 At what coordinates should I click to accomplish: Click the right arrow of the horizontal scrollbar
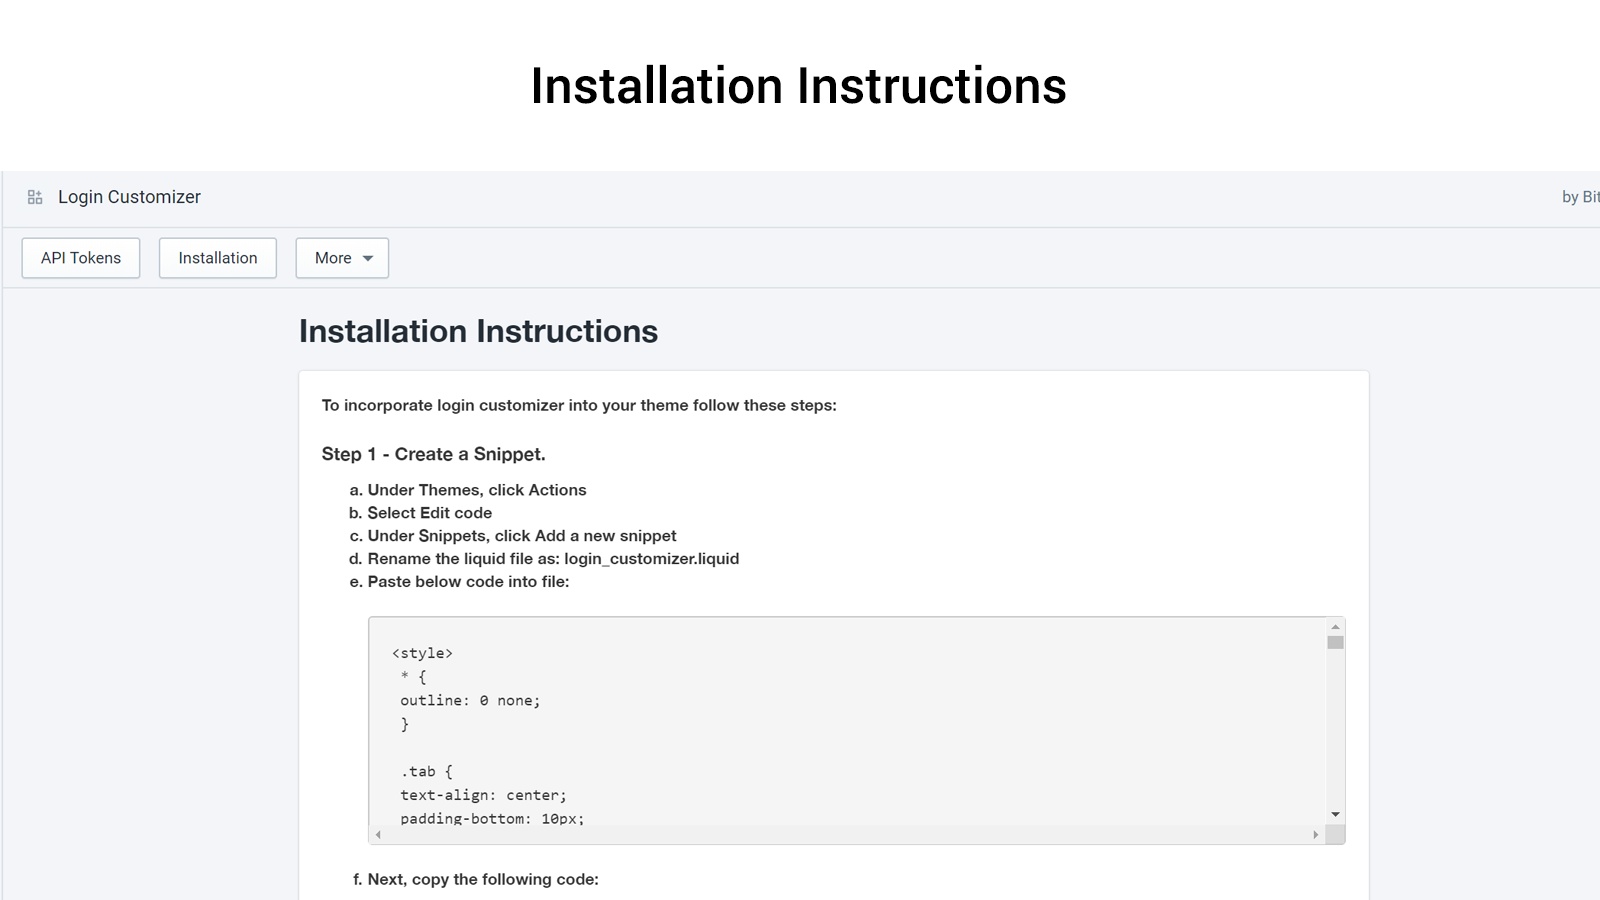coord(1318,833)
